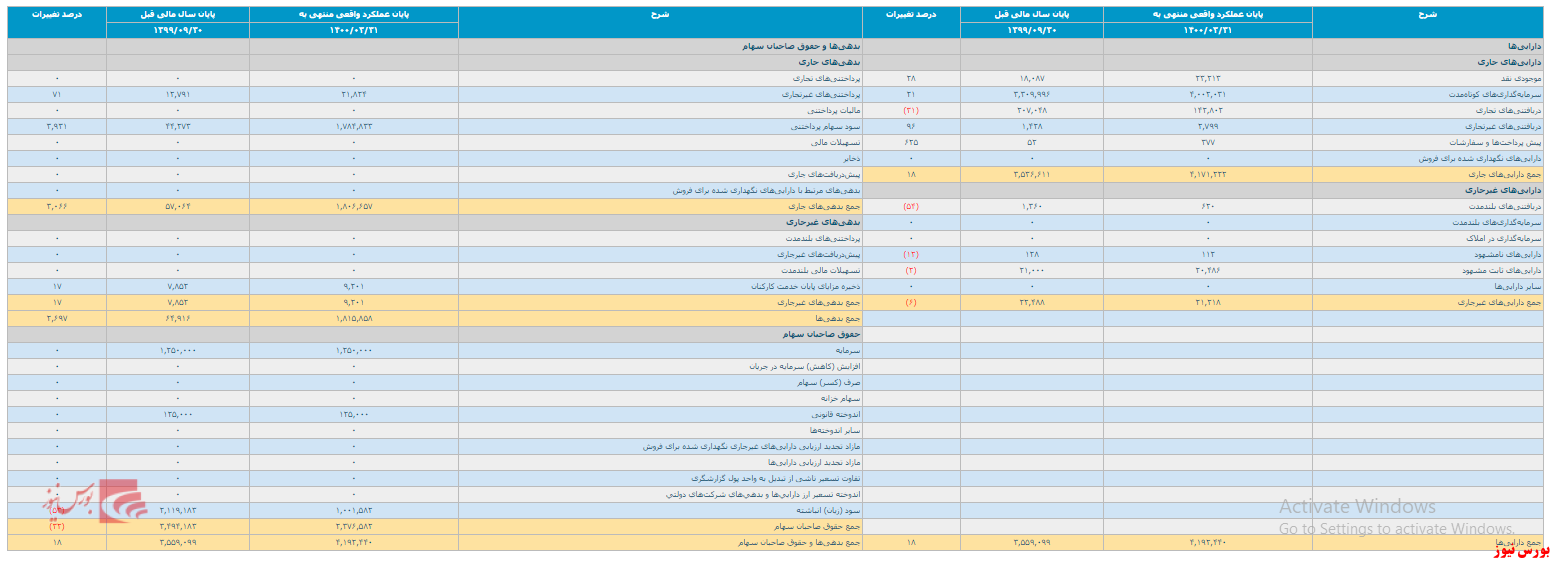Select the current liabilities total ۱,۸۰۶,۶۵۷
The width and height of the screenshot is (1553, 562).
[354, 206]
